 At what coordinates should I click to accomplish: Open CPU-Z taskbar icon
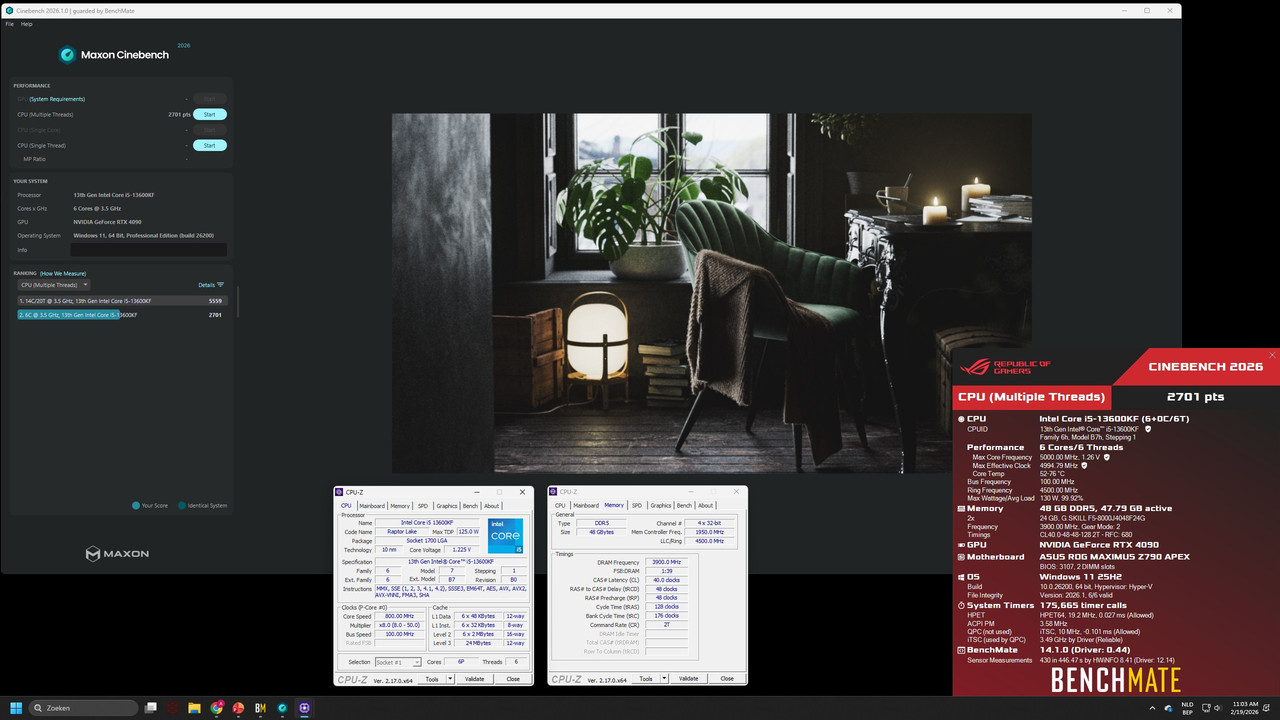[x=305, y=708]
